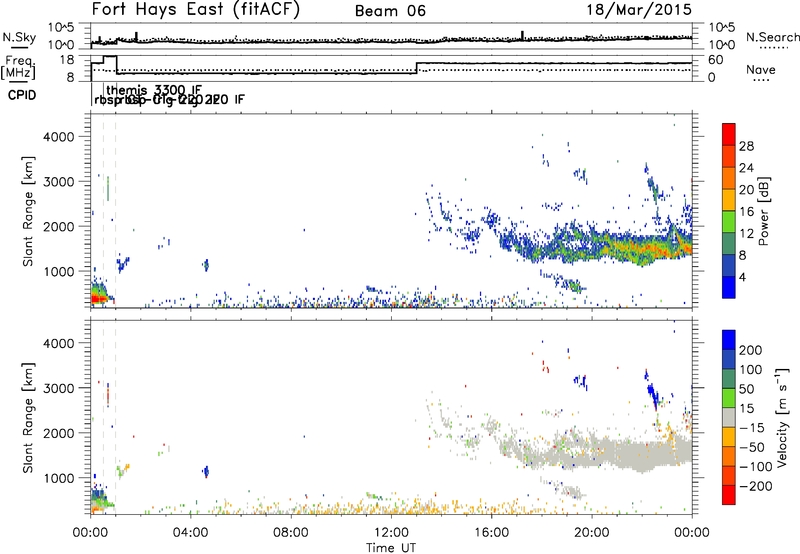
Task: Click the "4" label on Power colorbar
Action: 743,277
